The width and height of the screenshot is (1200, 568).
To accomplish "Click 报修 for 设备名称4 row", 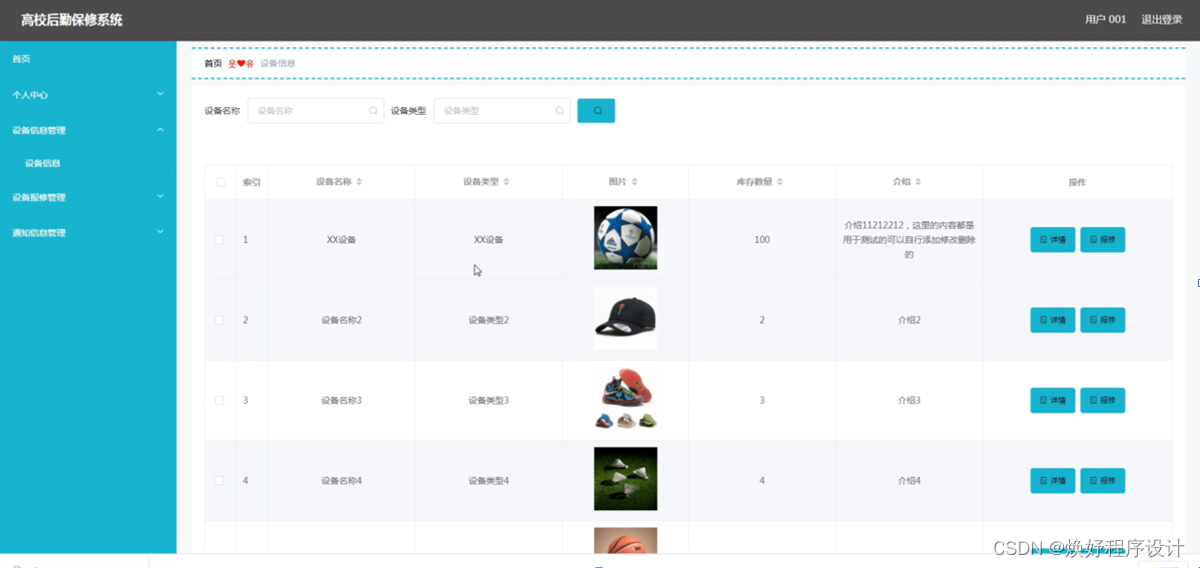I will 1103,481.
